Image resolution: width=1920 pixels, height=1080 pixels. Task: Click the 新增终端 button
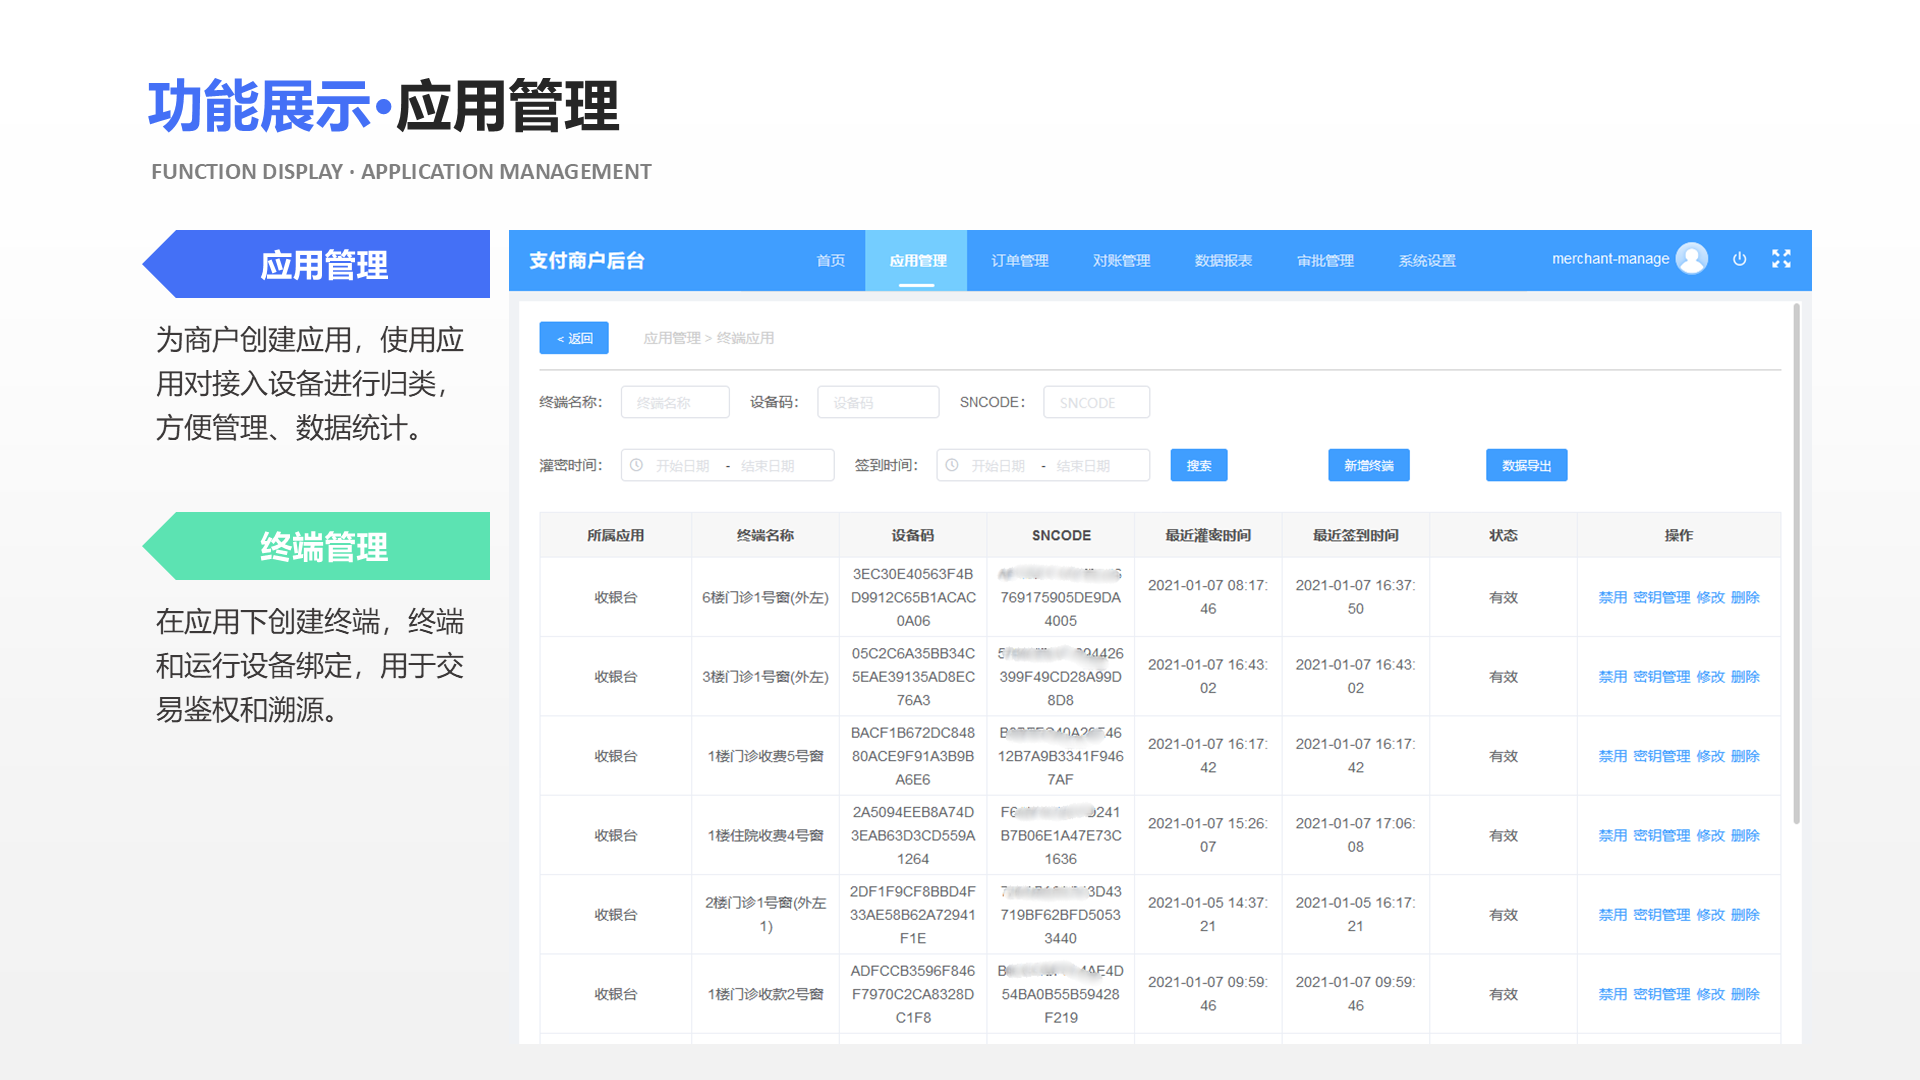point(1368,465)
